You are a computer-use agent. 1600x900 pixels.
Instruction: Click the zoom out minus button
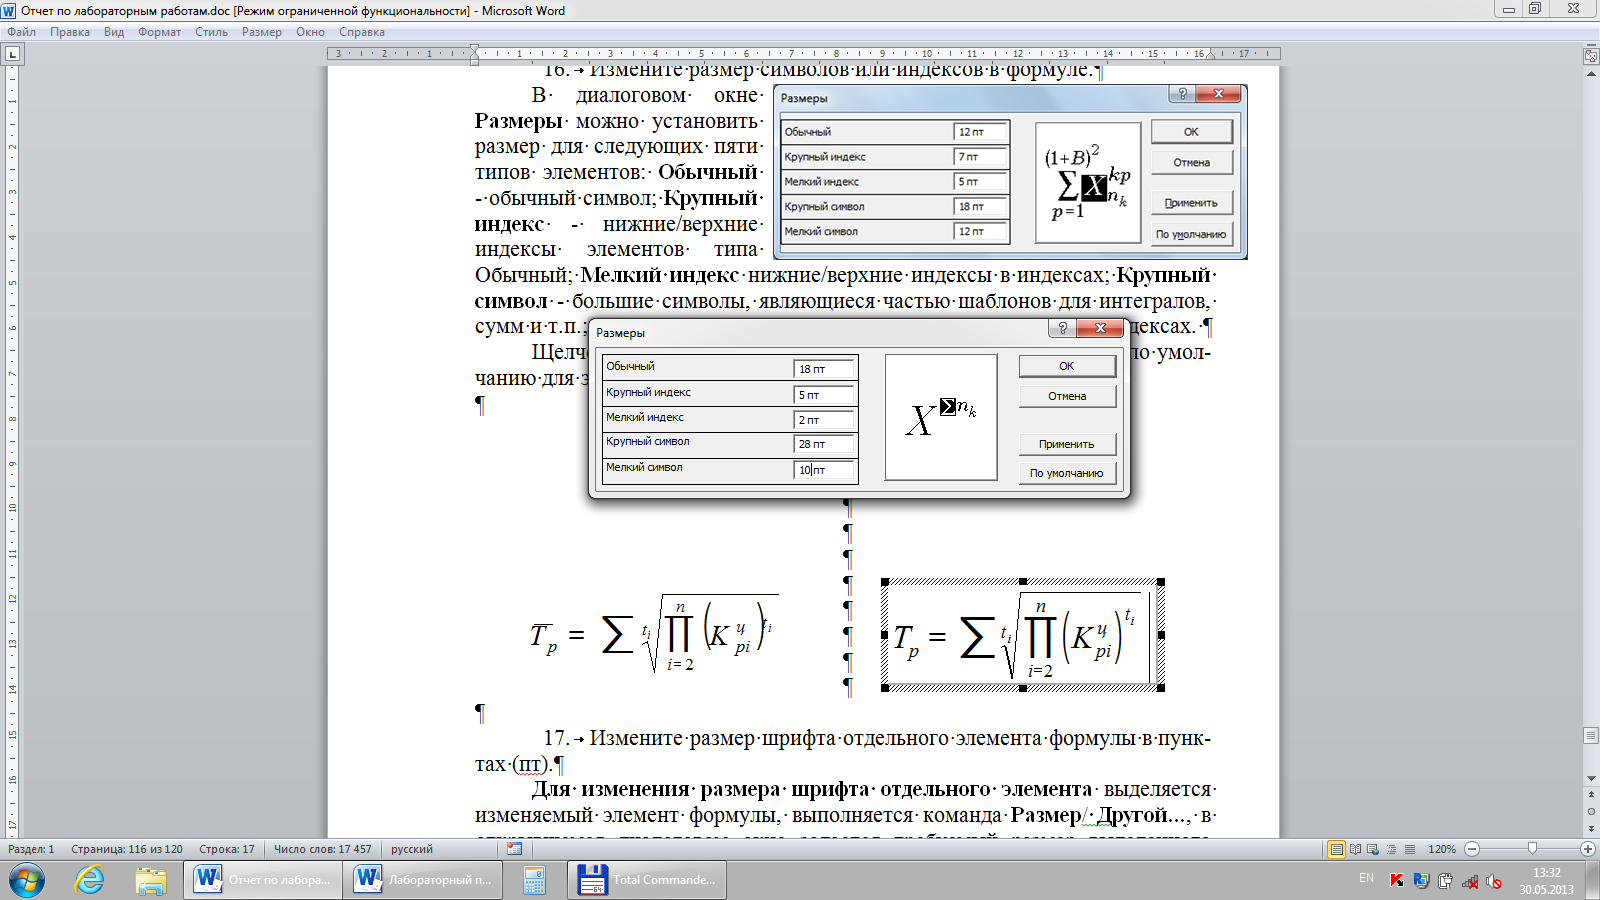coord(1472,849)
